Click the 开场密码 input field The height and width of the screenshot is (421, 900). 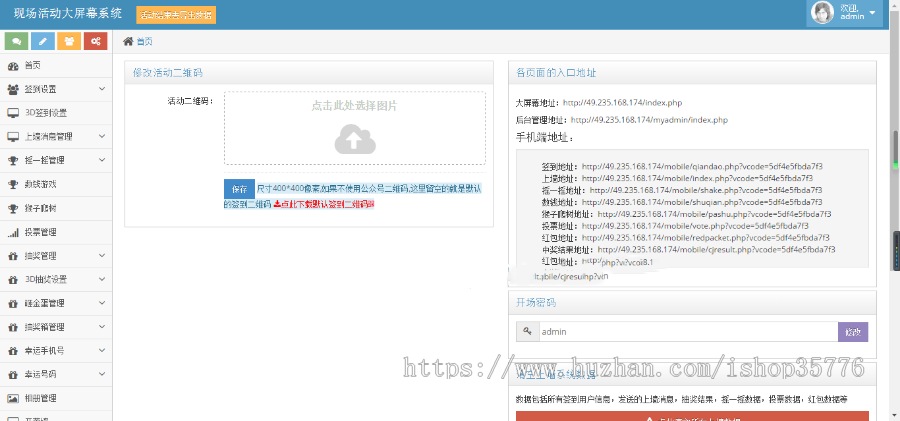pyautogui.click(x=687, y=331)
